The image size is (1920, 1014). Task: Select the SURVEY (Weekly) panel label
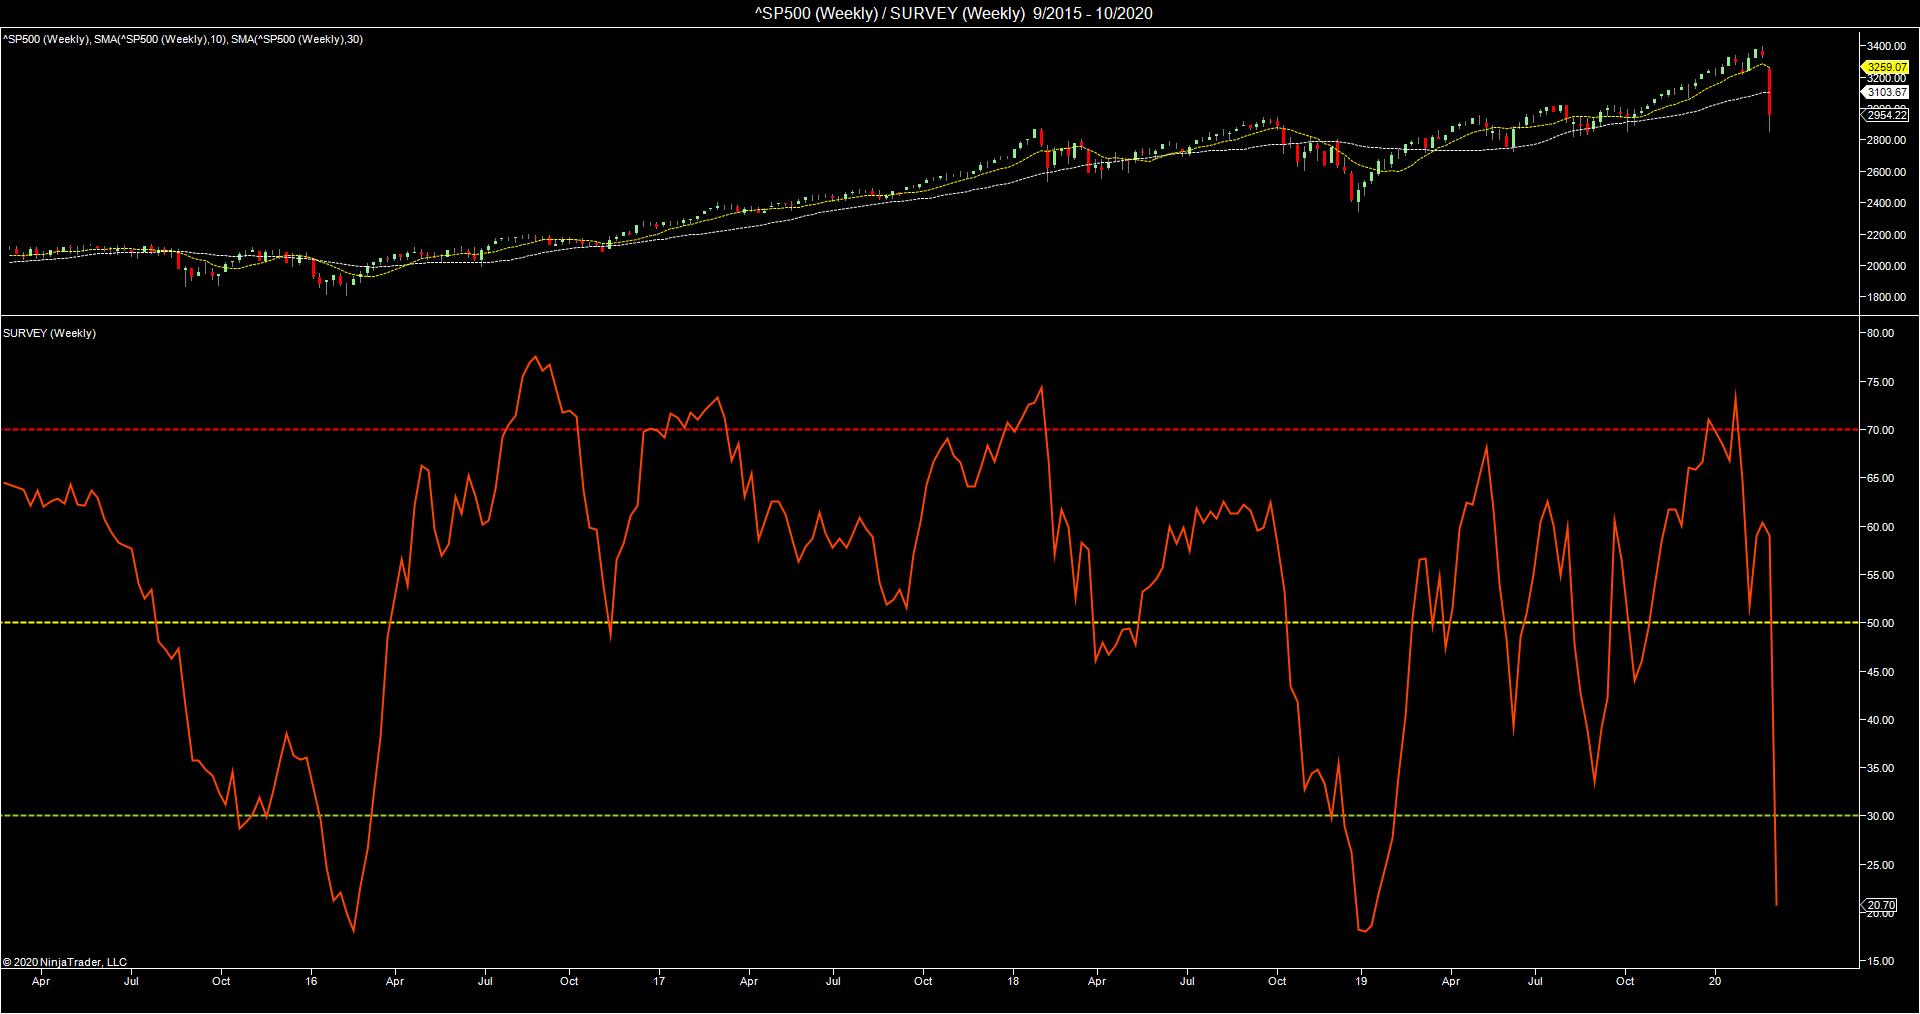tap(50, 333)
